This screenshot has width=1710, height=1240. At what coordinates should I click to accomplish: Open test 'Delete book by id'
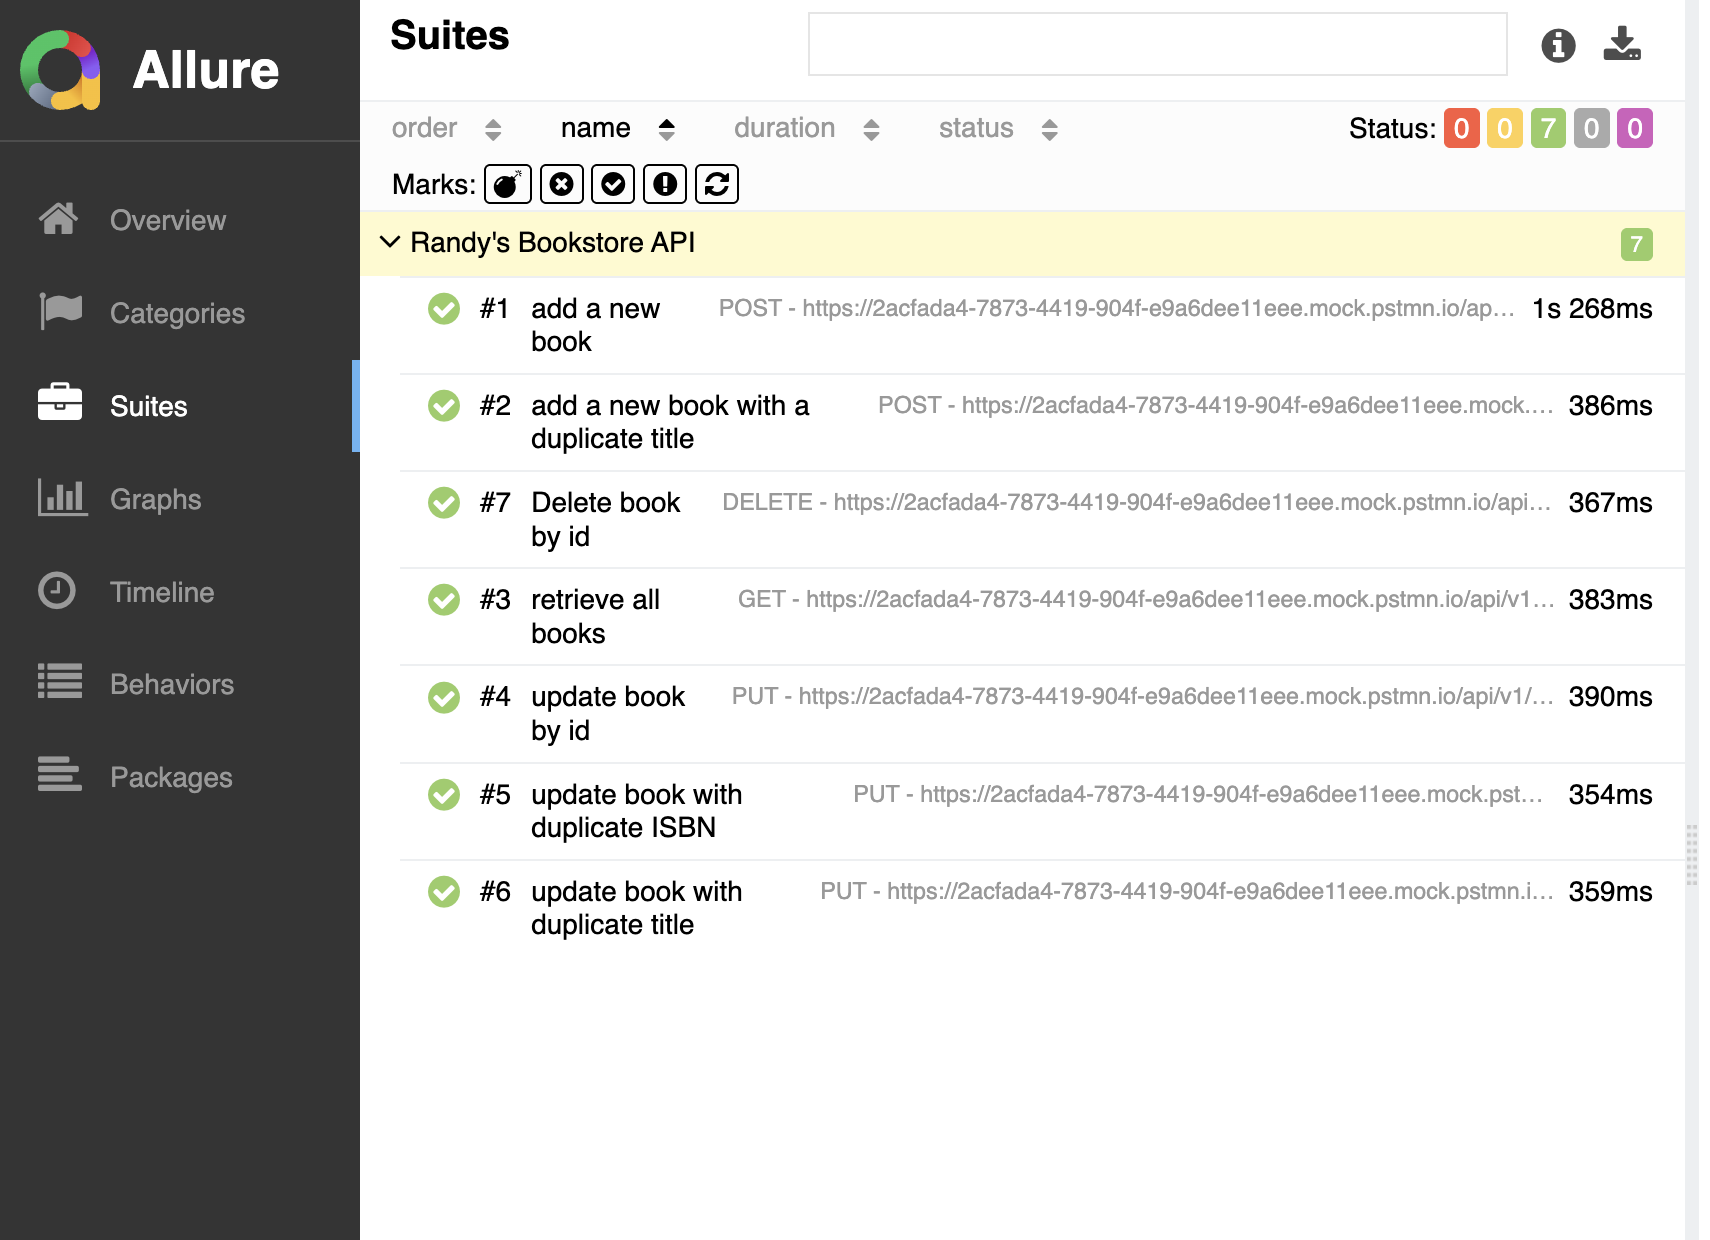click(1042, 519)
